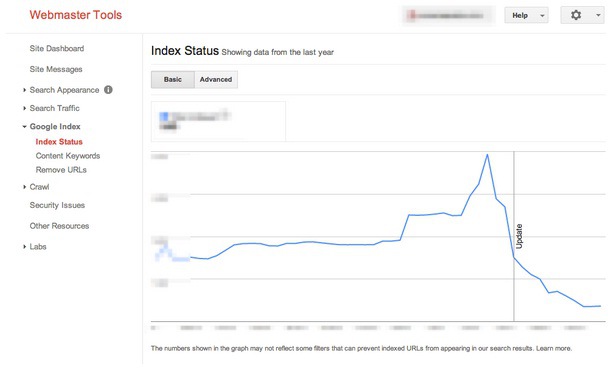This screenshot has height=370, width=611.
Task: Expand the Crawl section arrow
Action: click(x=24, y=187)
